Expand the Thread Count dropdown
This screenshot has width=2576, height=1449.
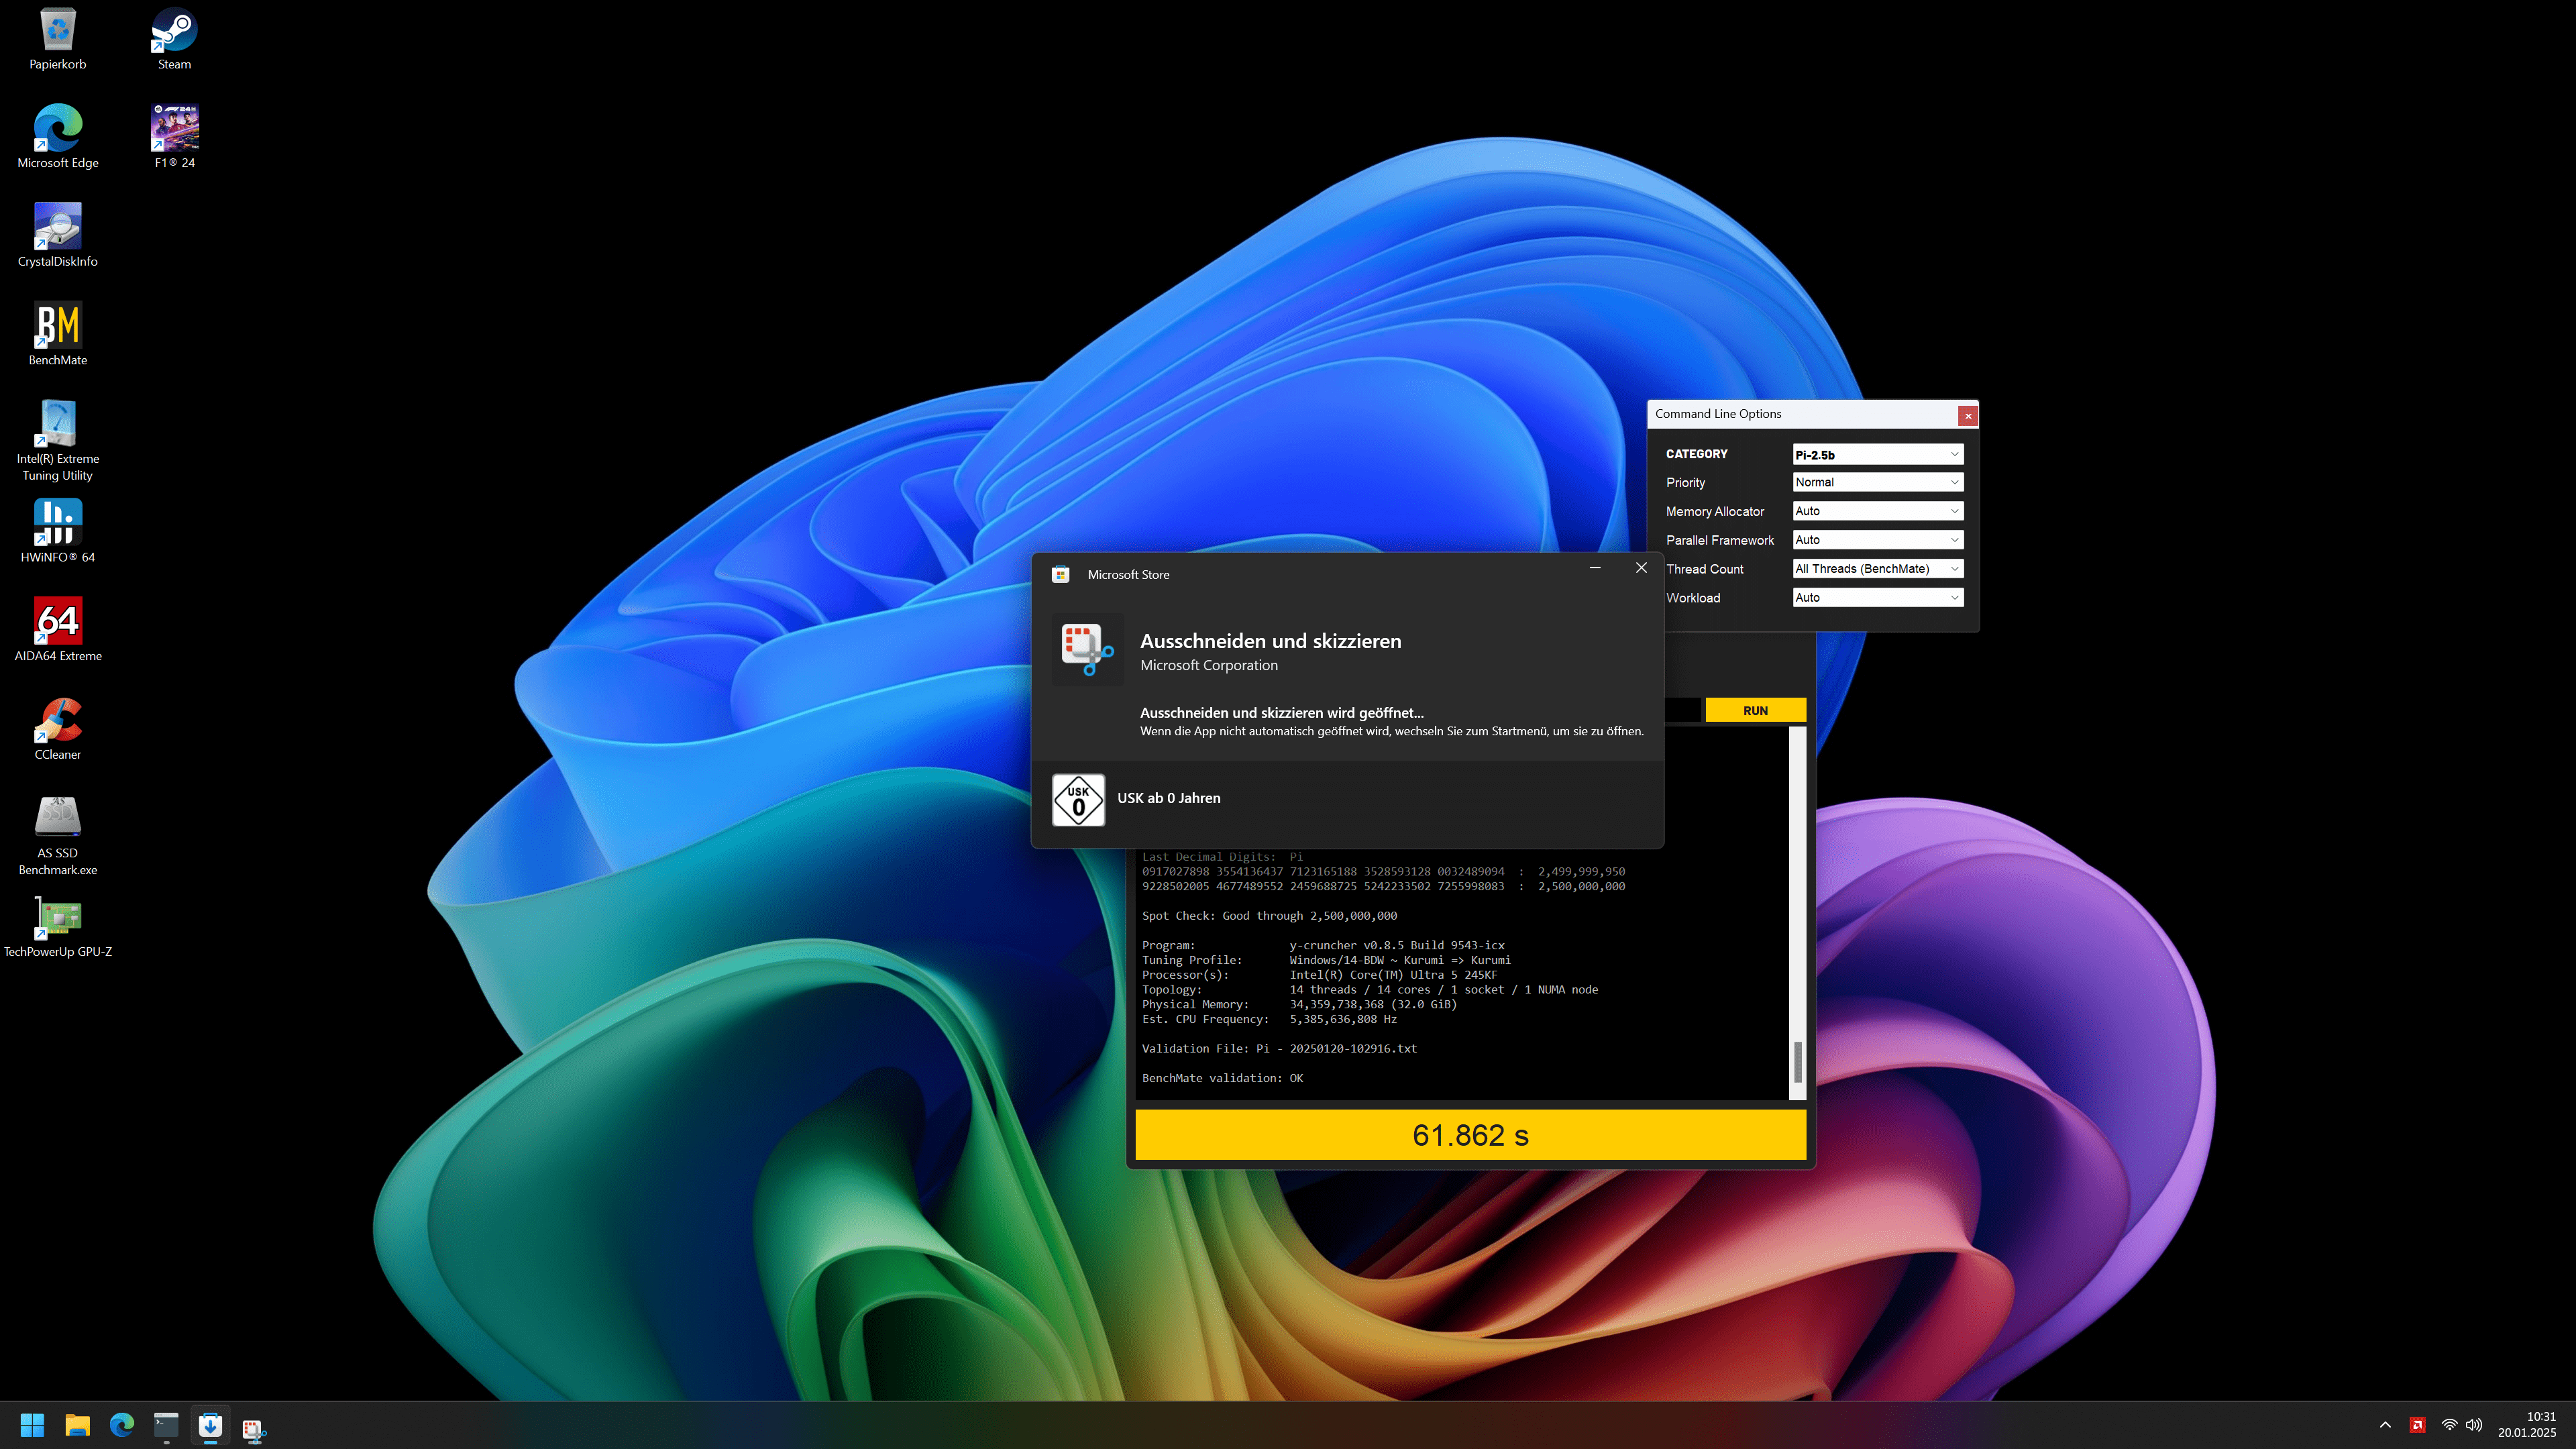coord(1877,569)
